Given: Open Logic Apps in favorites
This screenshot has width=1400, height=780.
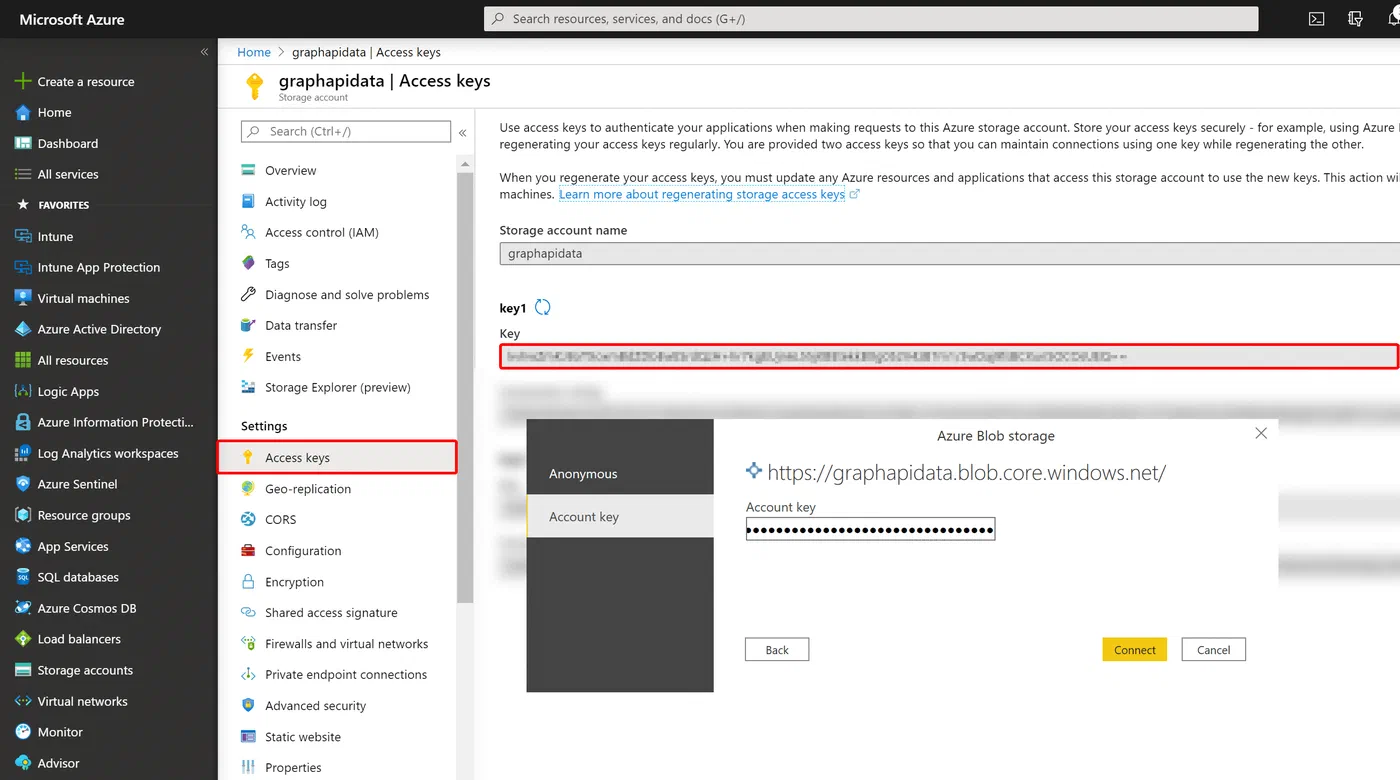Looking at the screenshot, I should [68, 392].
